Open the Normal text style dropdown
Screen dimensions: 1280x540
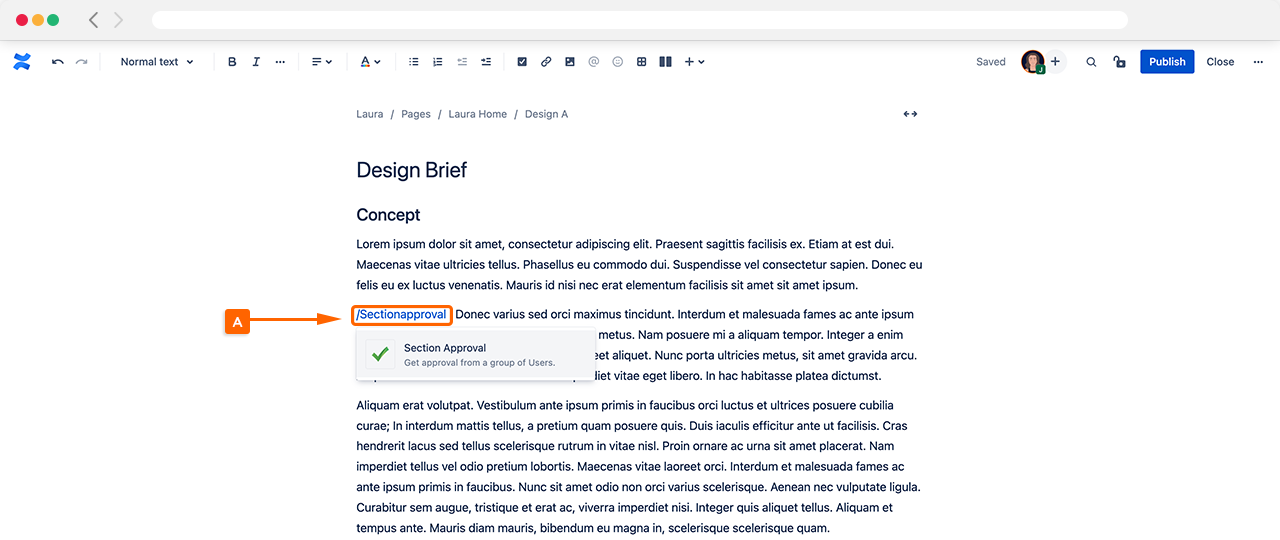coord(157,62)
